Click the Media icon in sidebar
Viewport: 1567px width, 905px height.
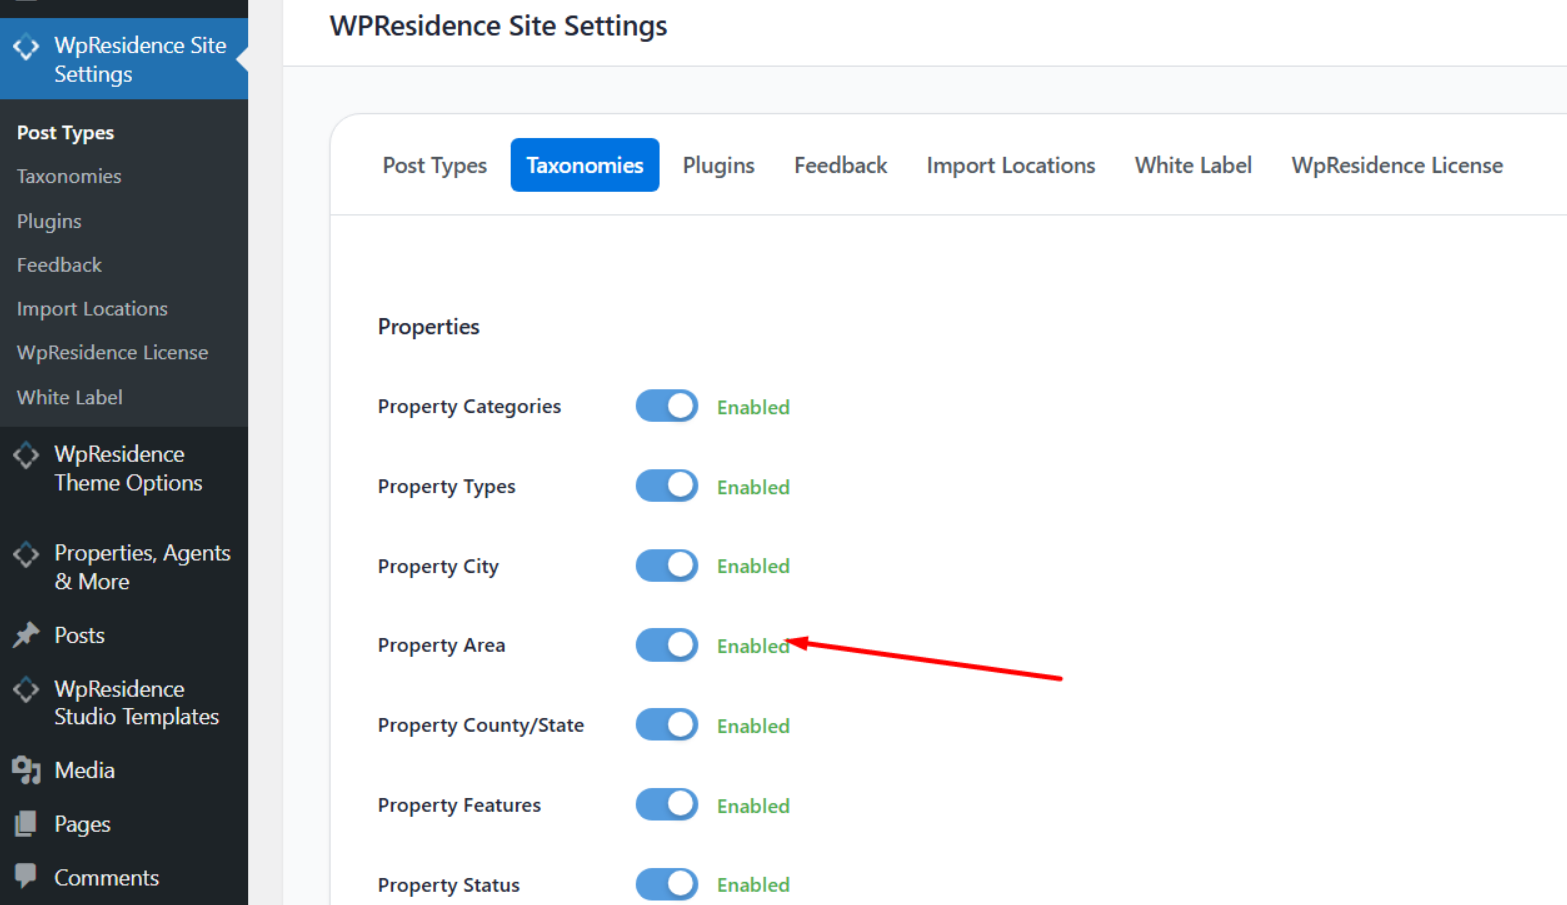point(26,770)
